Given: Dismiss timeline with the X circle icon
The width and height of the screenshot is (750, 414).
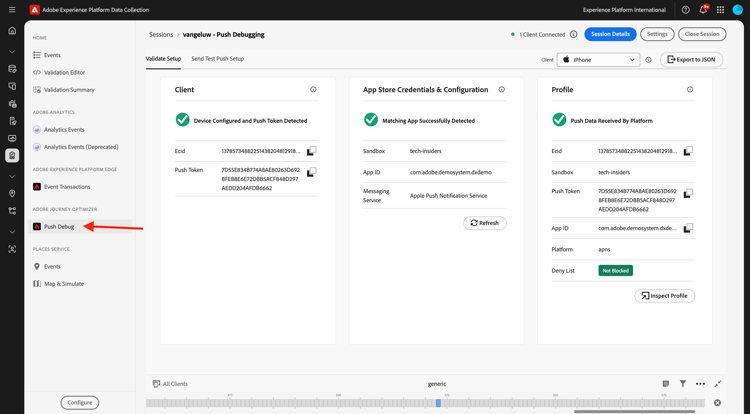Looking at the screenshot, I should 717,403.
